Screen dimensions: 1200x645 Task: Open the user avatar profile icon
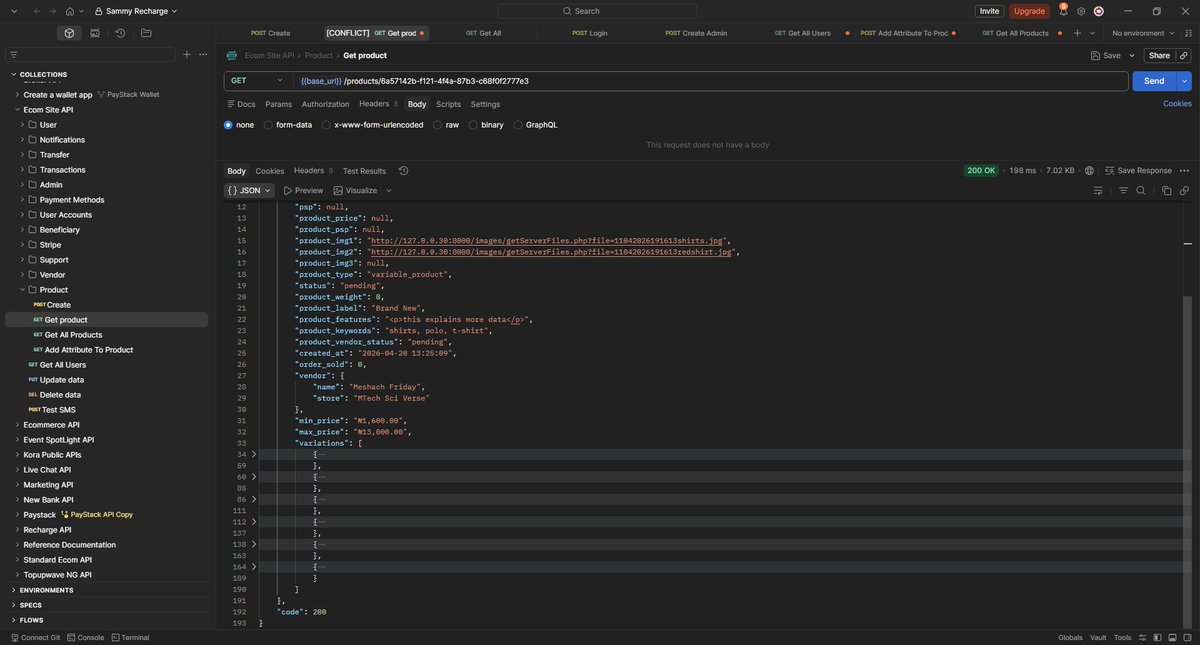click(x=1099, y=11)
